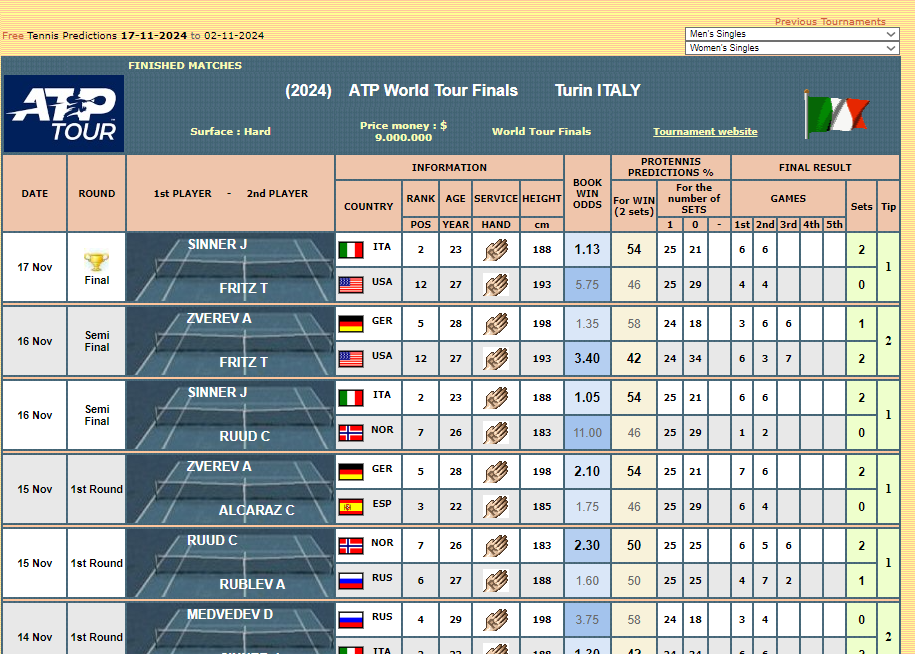Click Fritz's 3.40 odds in semifinal

coord(587,359)
